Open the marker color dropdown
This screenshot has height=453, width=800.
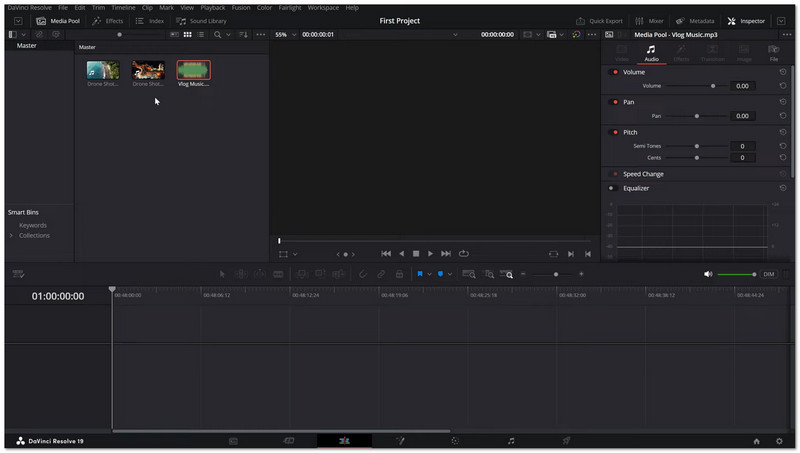449,274
